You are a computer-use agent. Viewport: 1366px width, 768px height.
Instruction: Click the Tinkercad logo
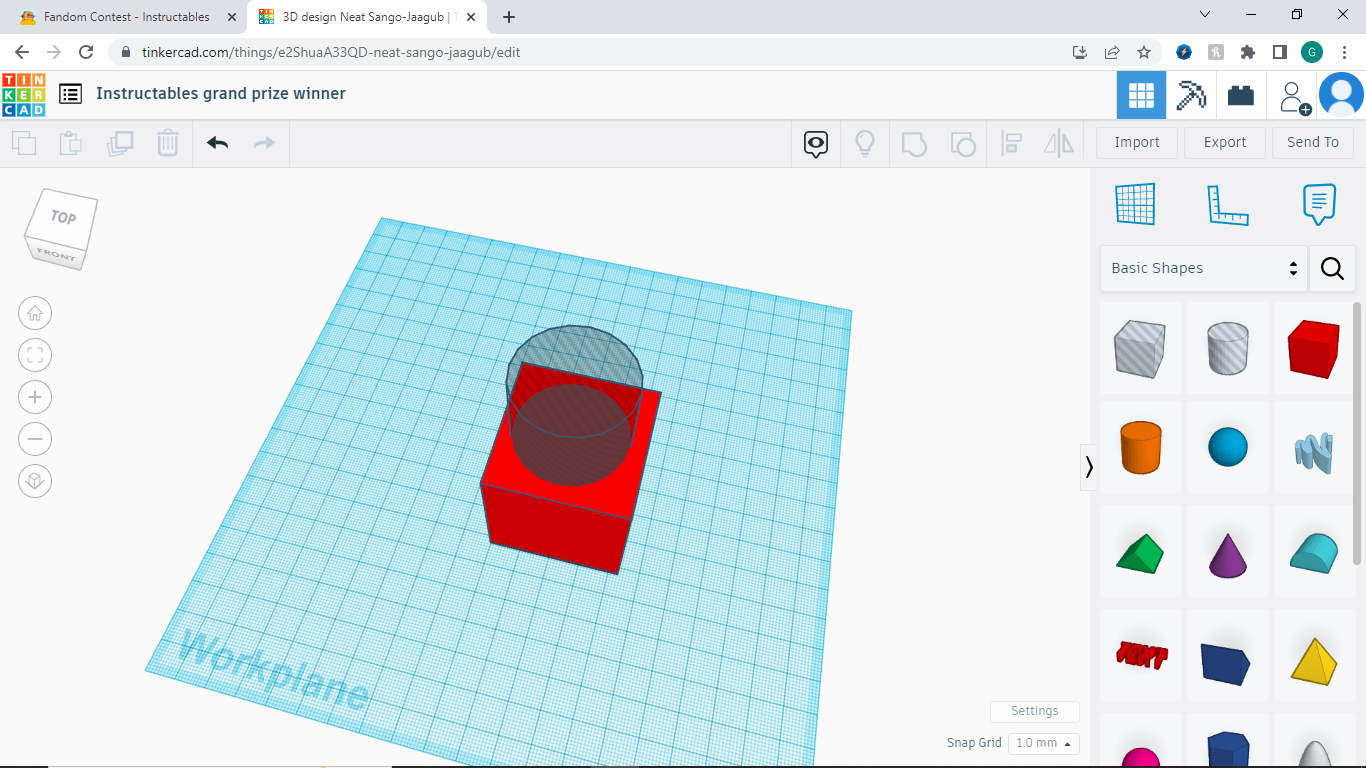[23, 94]
